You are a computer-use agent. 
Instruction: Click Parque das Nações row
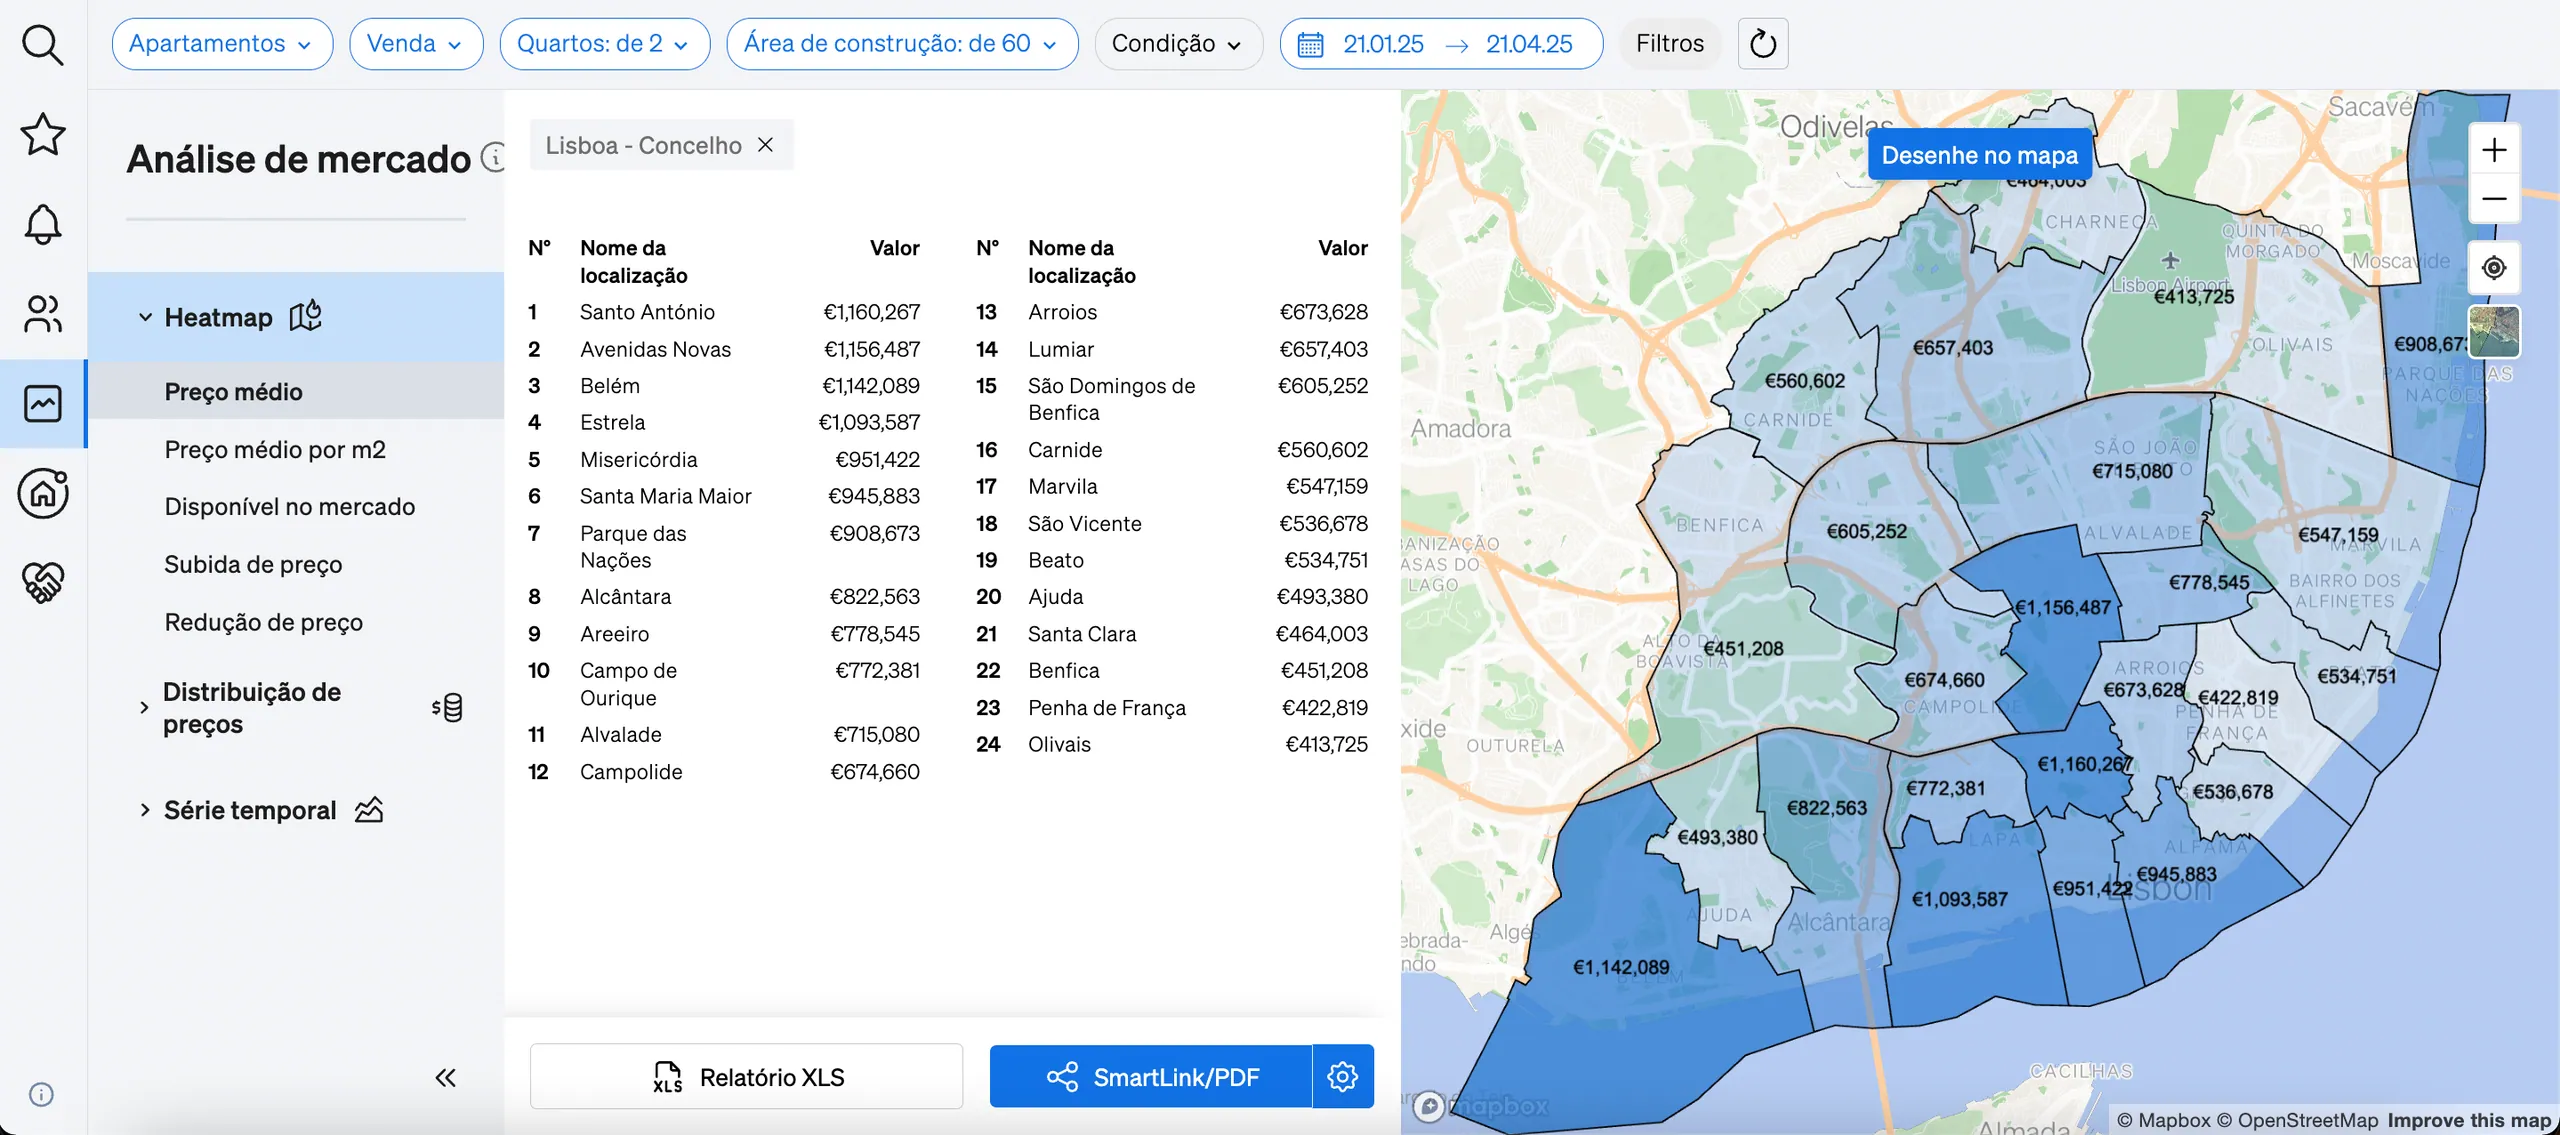(x=724, y=547)
